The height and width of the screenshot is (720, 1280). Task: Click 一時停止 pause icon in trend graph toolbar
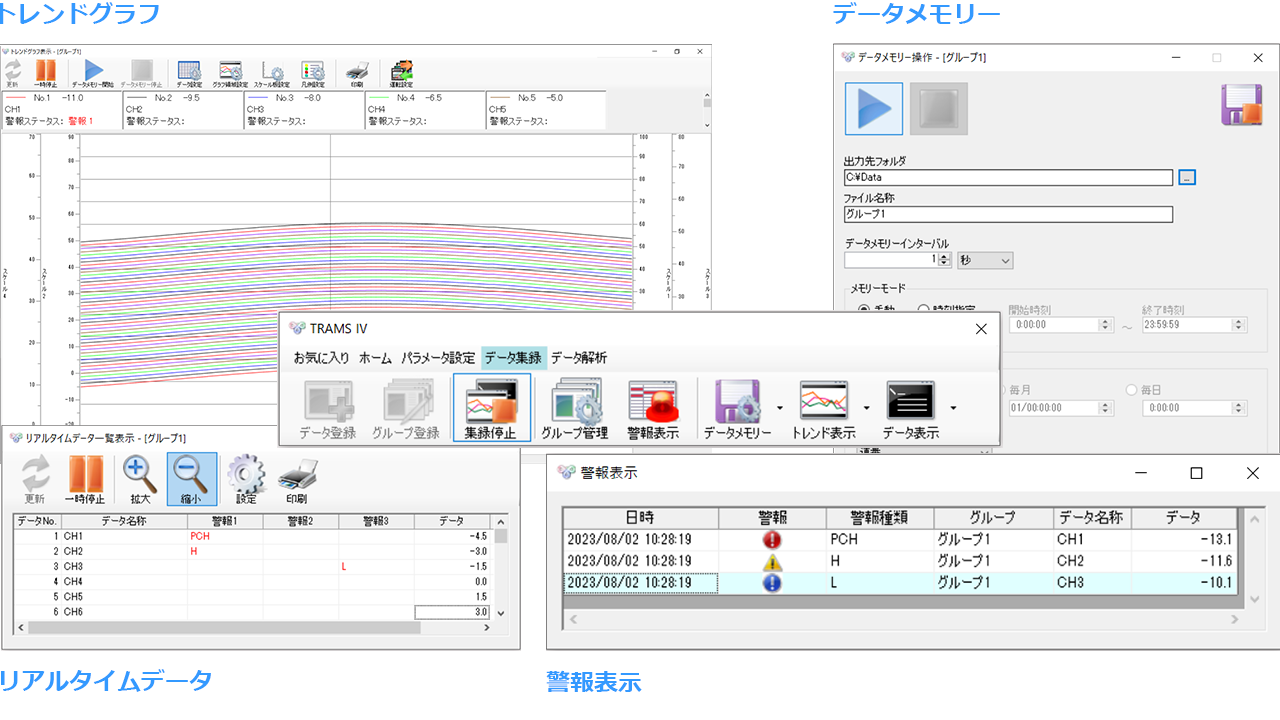click(x=46, y=73)
